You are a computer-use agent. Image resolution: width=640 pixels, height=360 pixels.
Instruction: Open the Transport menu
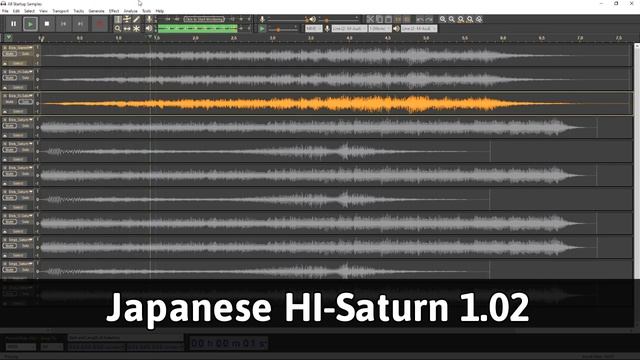60,11
